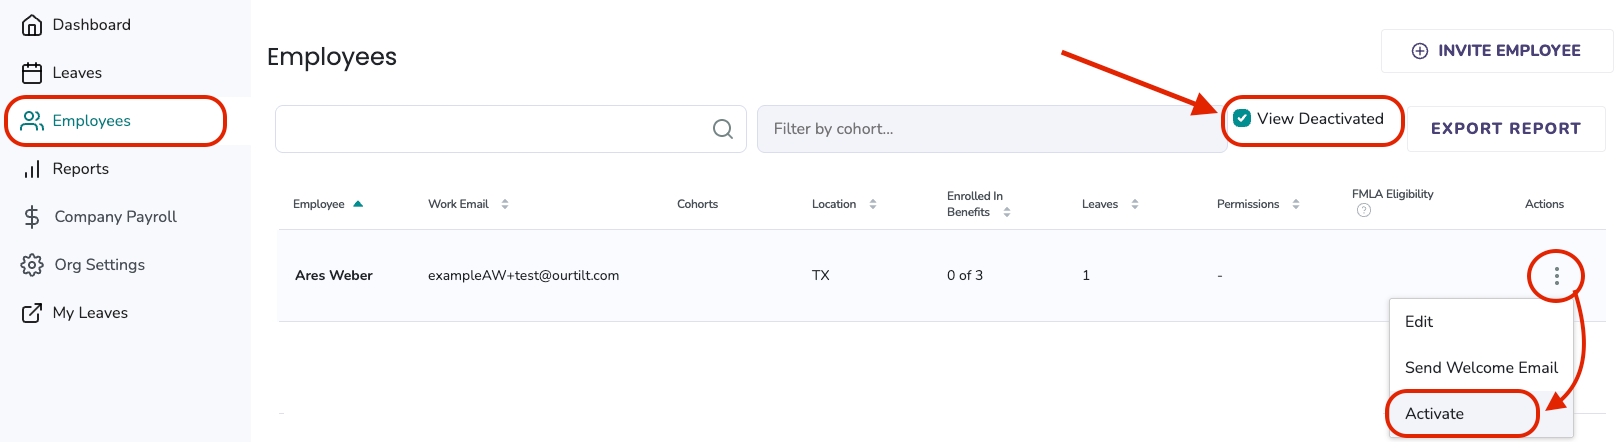Sort table by Work Email column

point(505,204)
